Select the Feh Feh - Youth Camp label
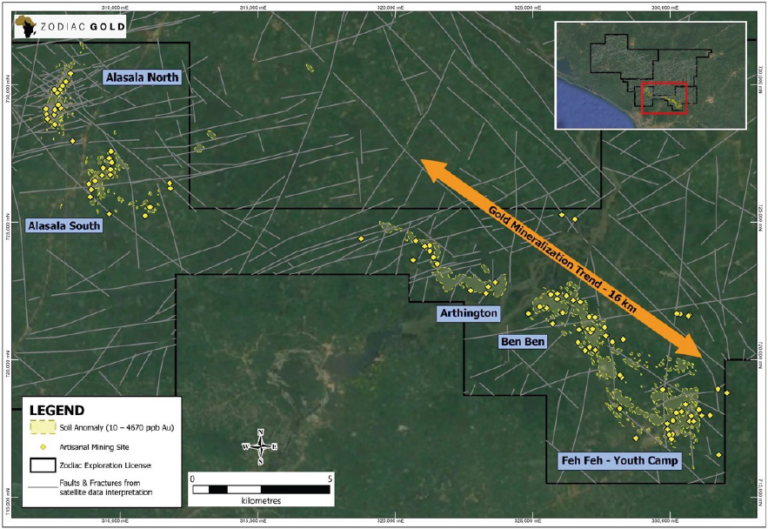 pyautogui.click(x=619, y=461)
